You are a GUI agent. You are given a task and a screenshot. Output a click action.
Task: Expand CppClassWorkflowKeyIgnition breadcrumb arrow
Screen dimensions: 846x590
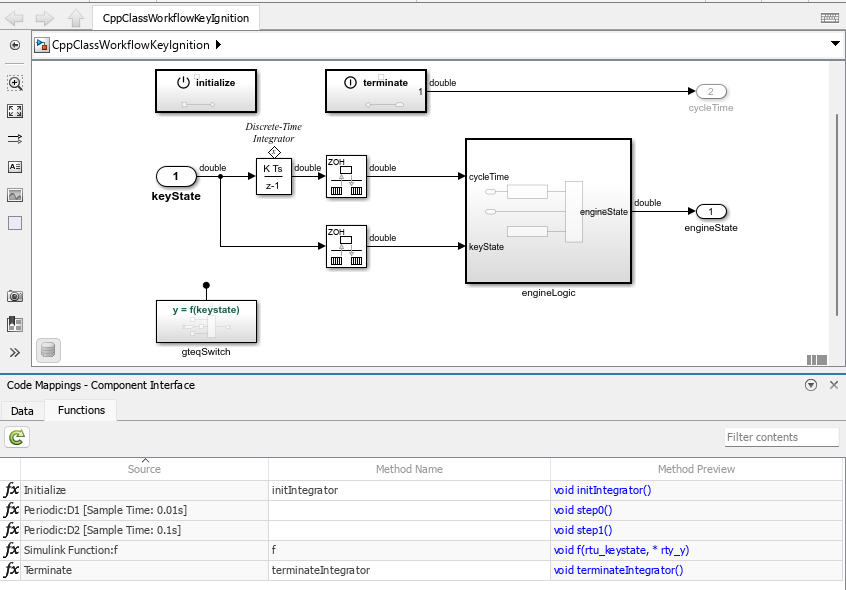click(219, 45)
